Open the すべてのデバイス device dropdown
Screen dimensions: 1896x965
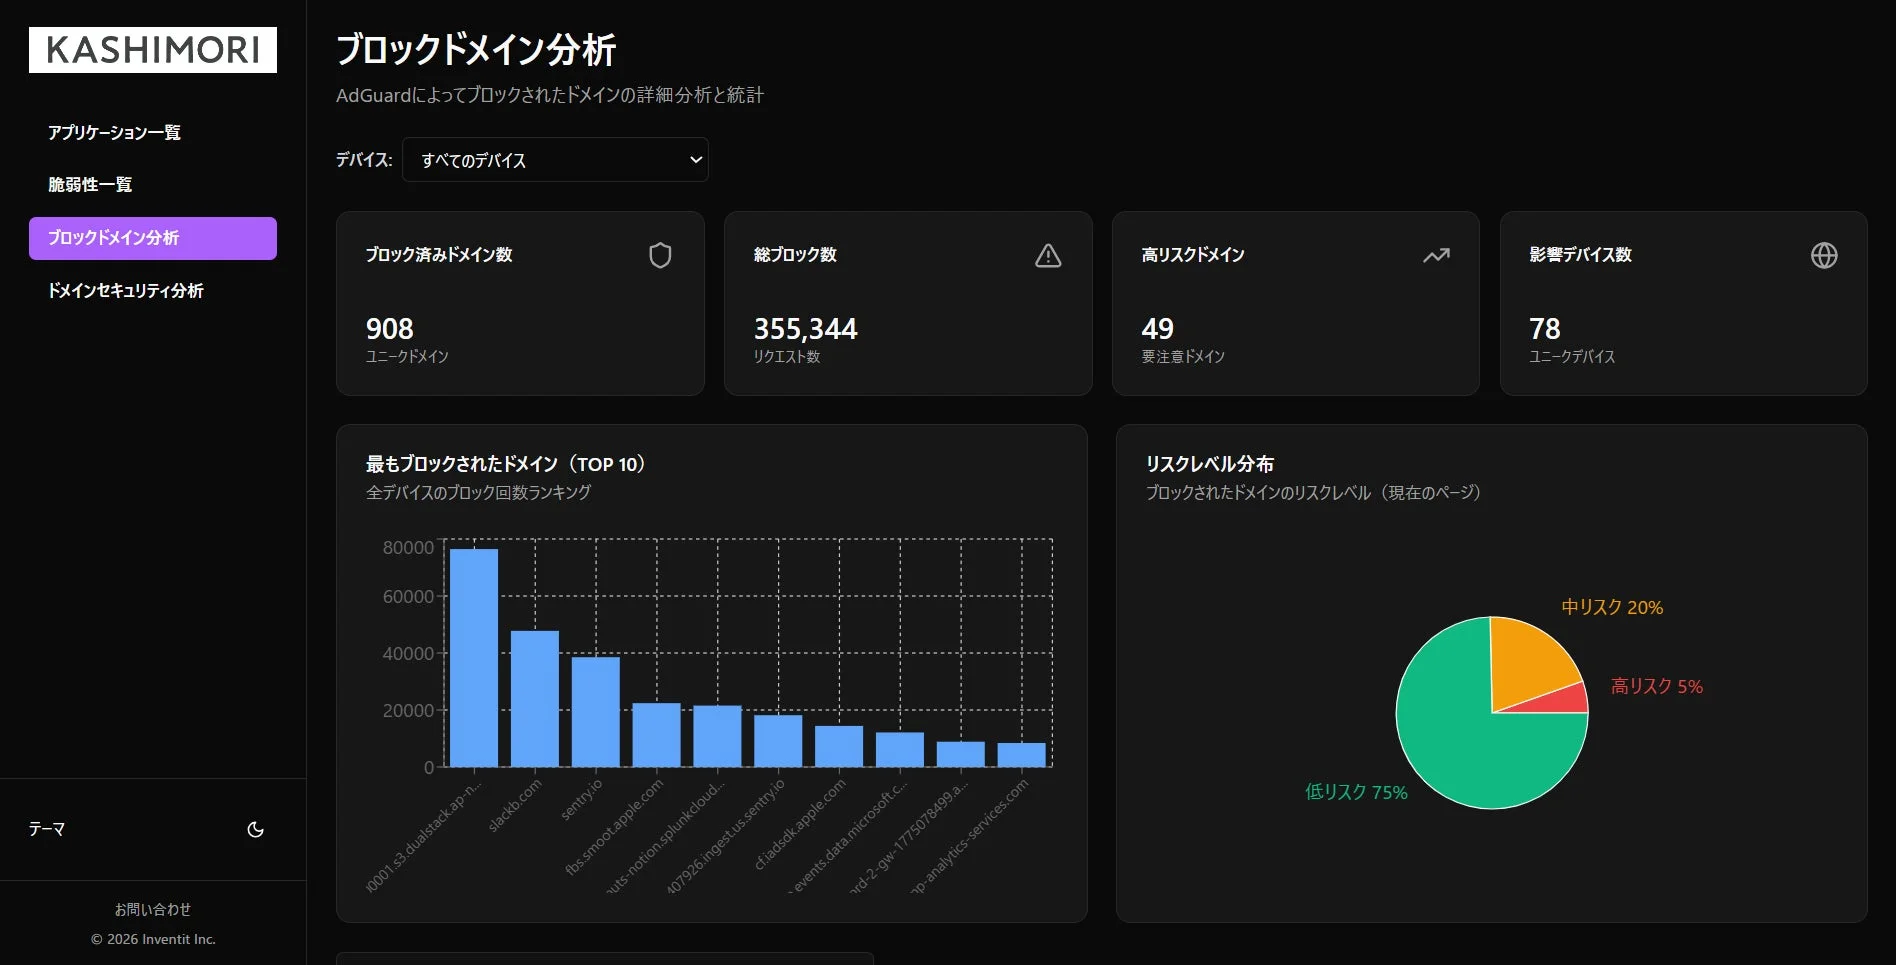[555, 160]
